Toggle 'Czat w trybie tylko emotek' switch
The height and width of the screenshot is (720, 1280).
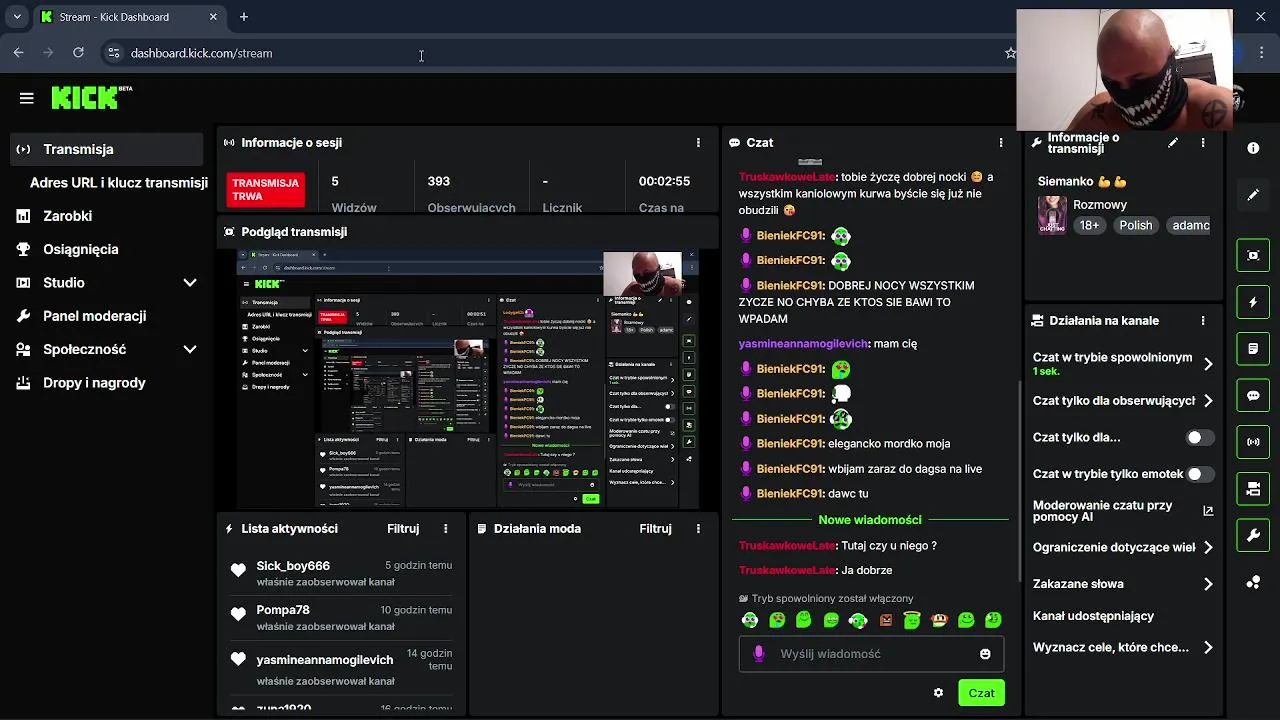[x=1200, y=474]
